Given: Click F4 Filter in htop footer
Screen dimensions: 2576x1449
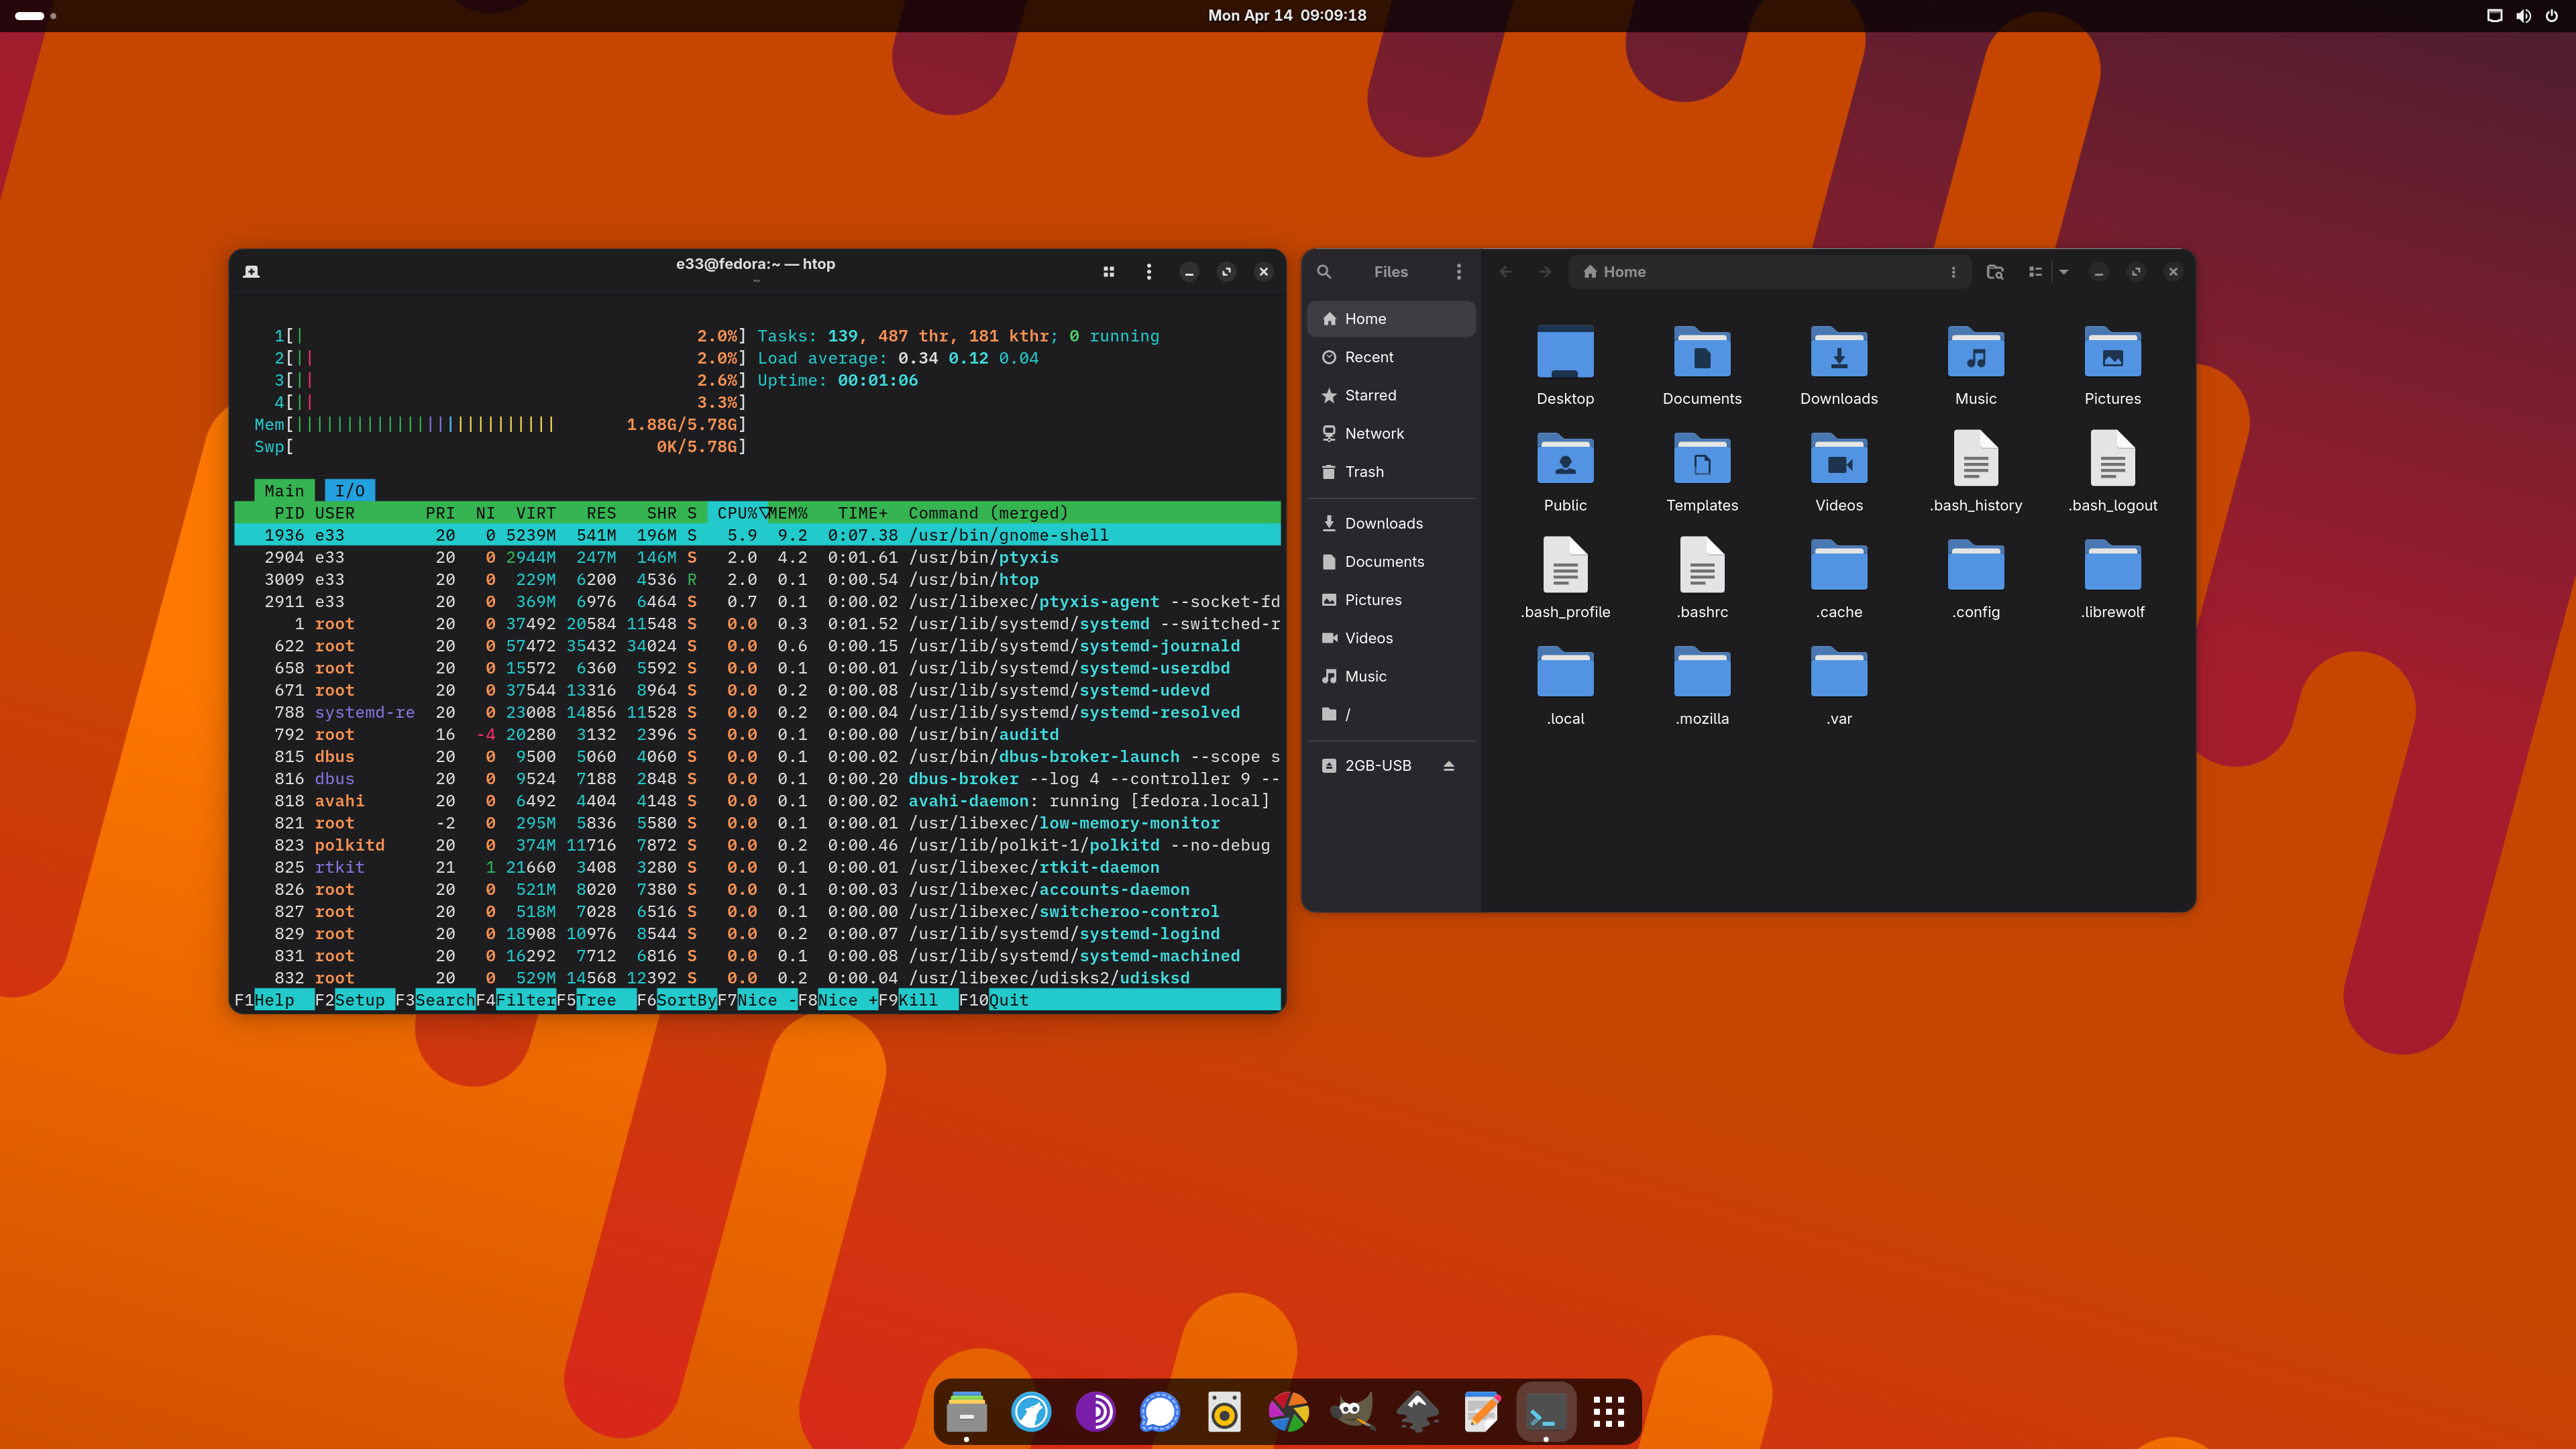Looking at the screenshot, I should click(516, 1000).
